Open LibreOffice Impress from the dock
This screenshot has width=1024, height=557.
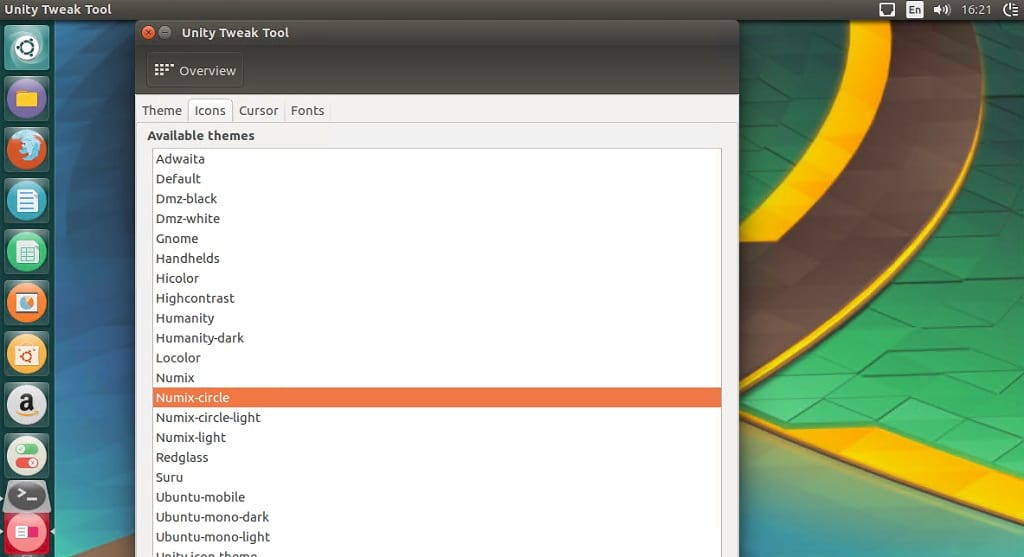coord(27,303)
